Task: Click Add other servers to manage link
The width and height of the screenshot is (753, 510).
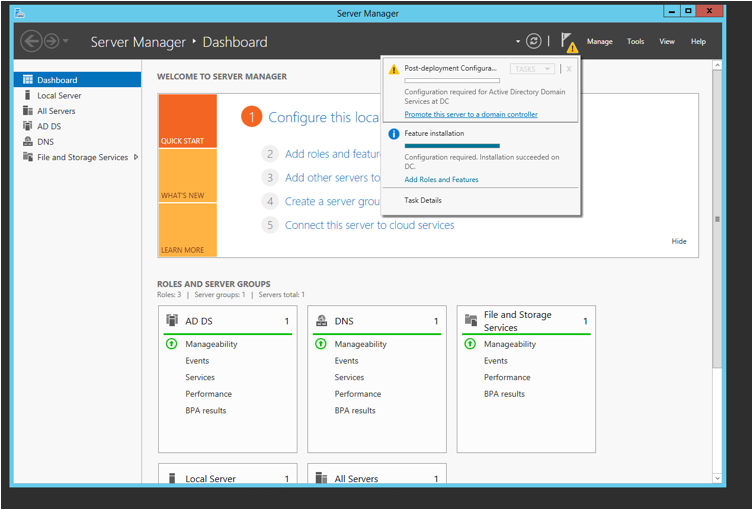Action: point(333,178)
